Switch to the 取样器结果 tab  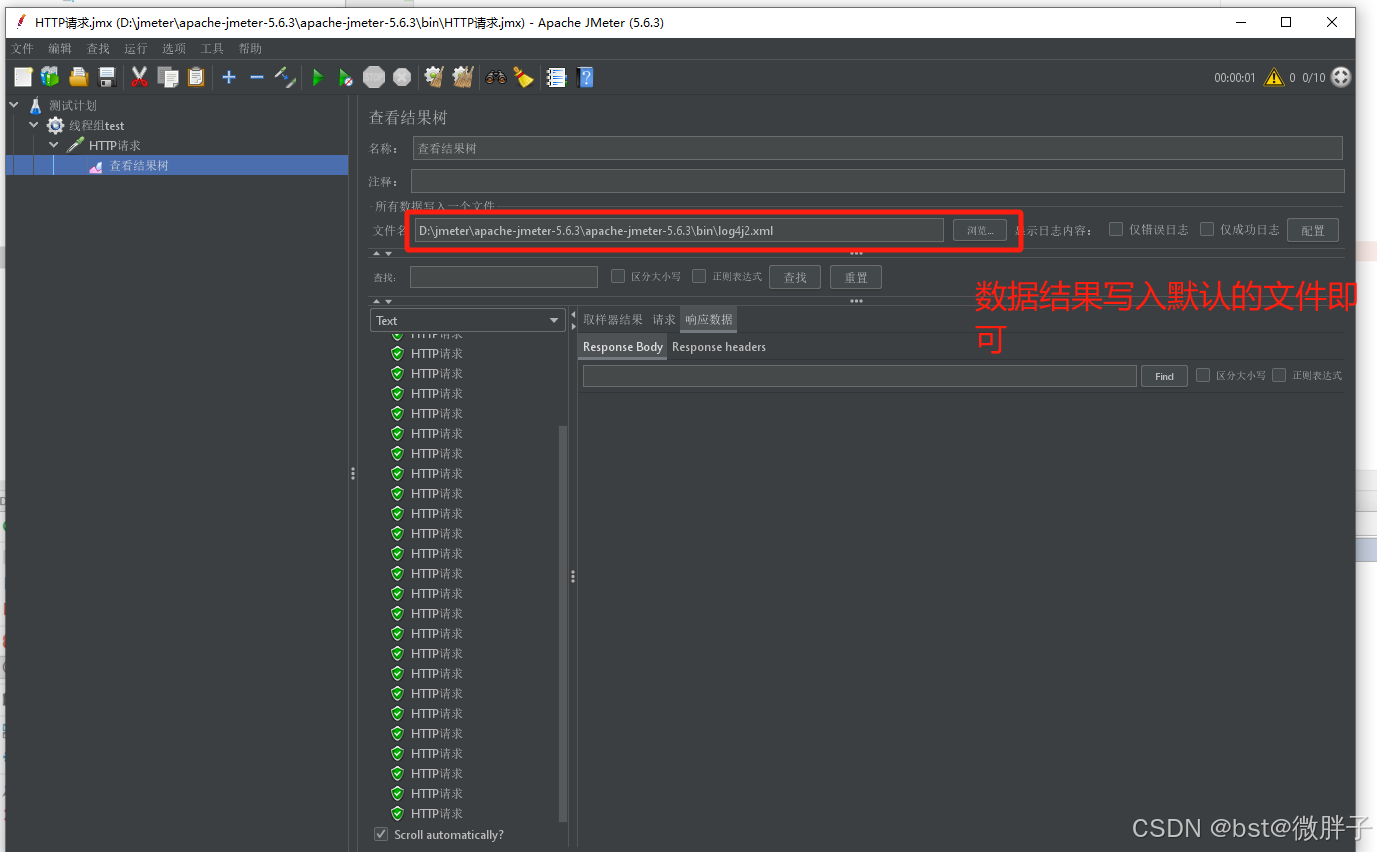tap(613, 320)
